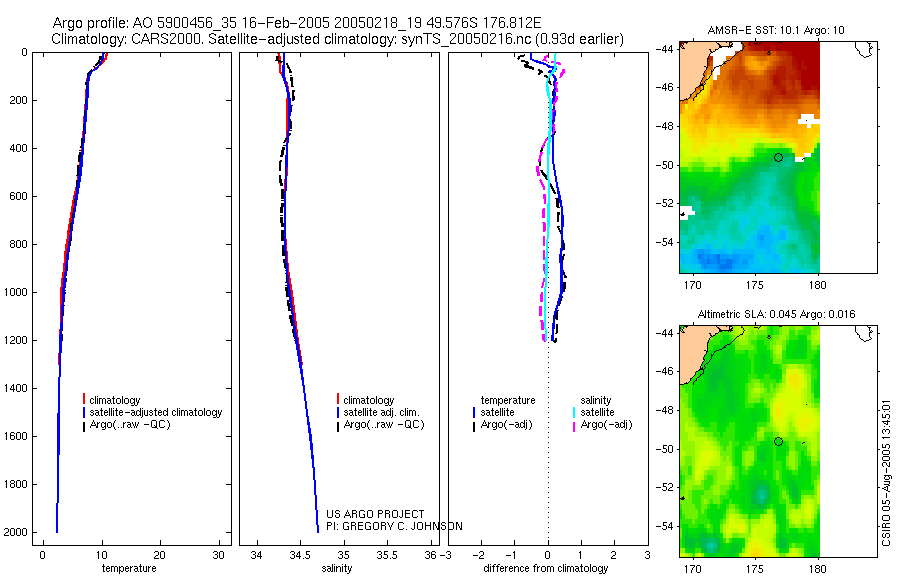Image resolution: width=900 pixels, height=580 pixels.
Task: Click cyan satellite salinity legend marker
Action: pyautogui.click(x=574, y=412)
